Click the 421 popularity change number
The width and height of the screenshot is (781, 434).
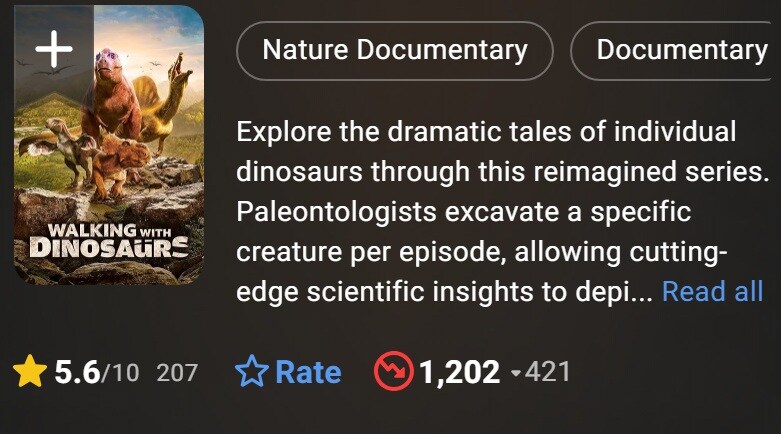pos(547,372)
